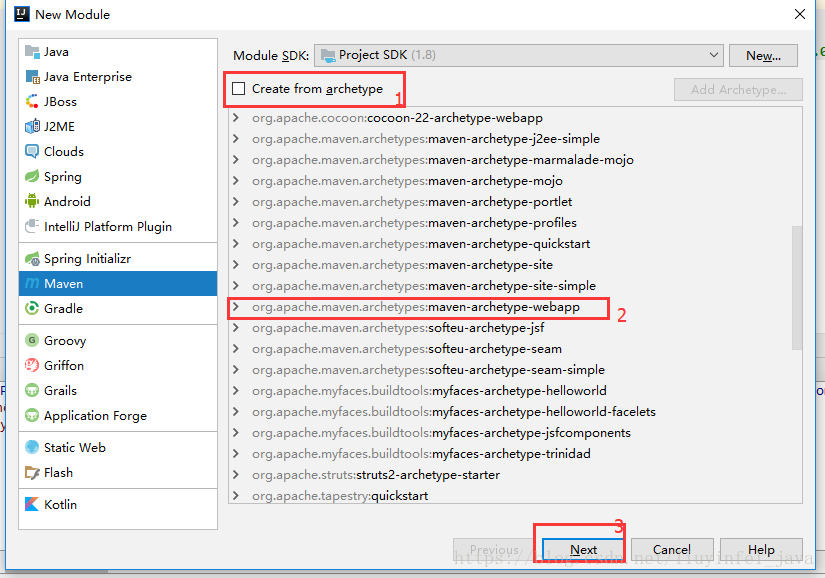
Task: Click the Clouds icon
Action: click(x=32, y=151)
